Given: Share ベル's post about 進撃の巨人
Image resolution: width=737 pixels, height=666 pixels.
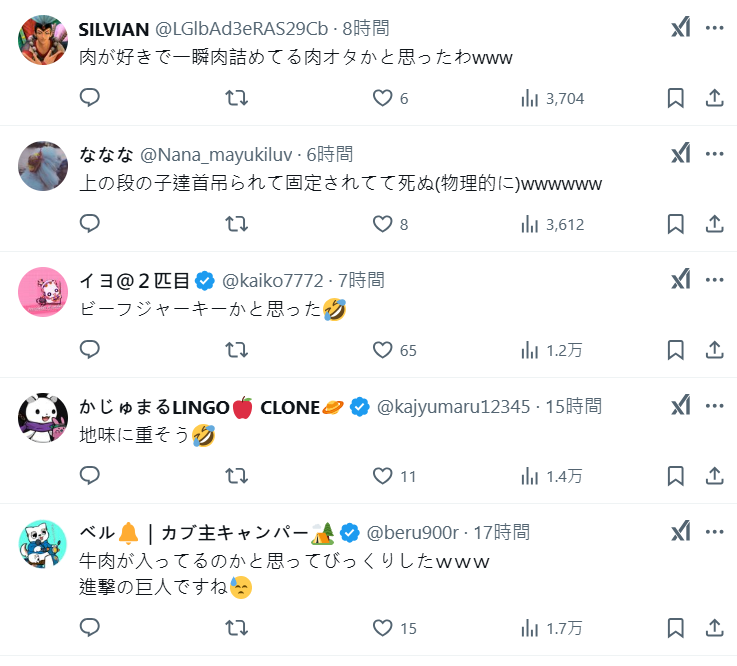Looking at the screenshot, I should pyautogui.click(x=715, y=628).
